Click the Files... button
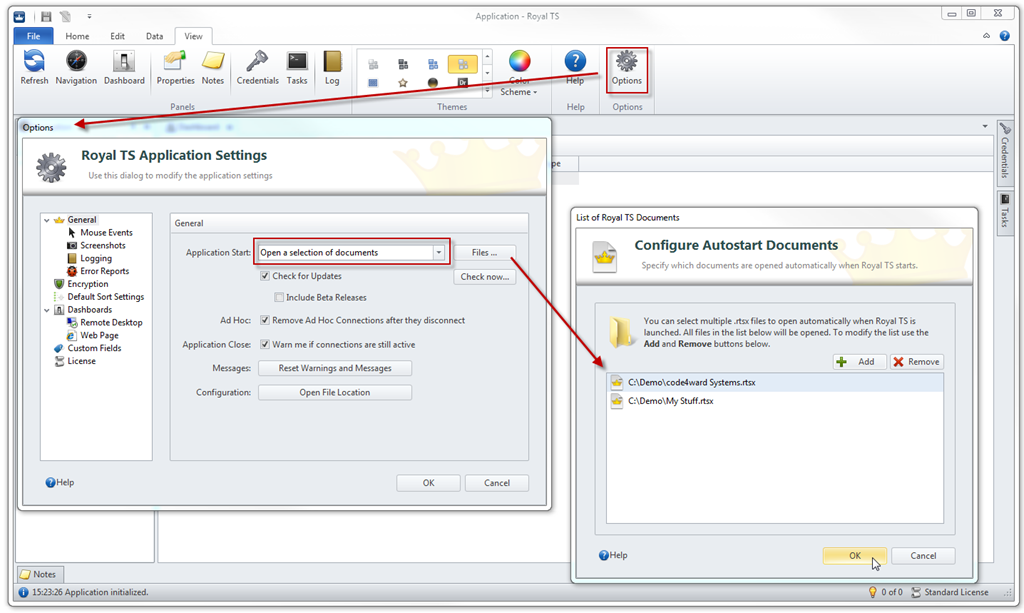The height and width of the screenshot is (613, 1024). coord(484,253)
